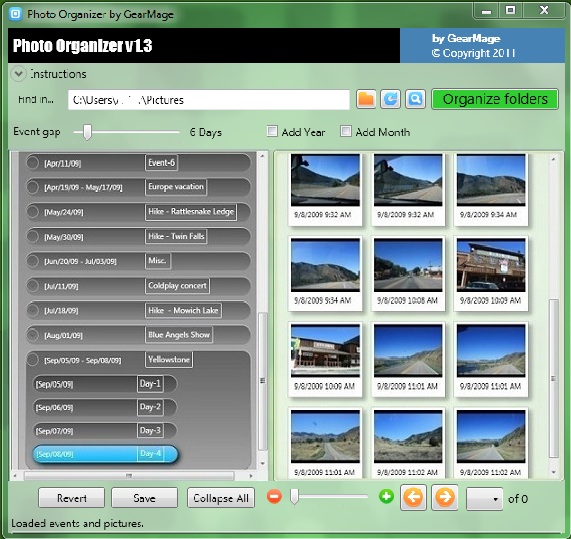Click the Organize folders button

click(x=495, y=99)
